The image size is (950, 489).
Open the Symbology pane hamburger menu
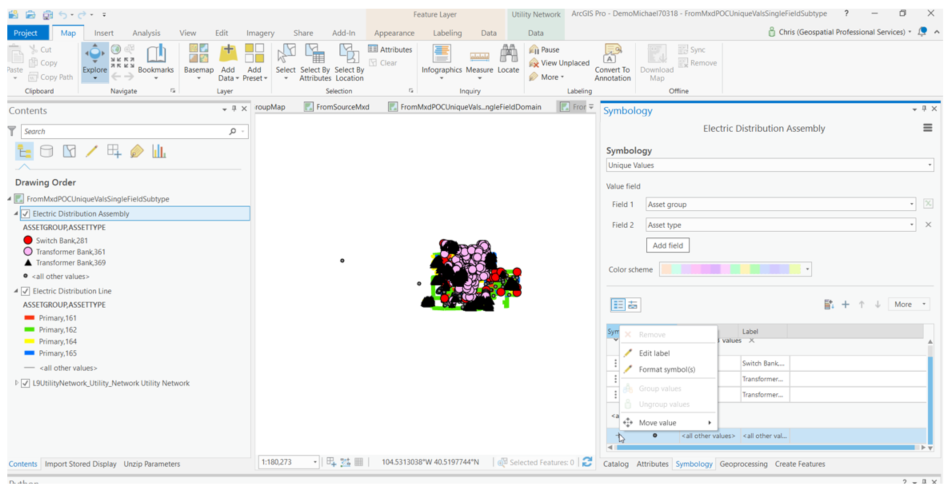927,128
